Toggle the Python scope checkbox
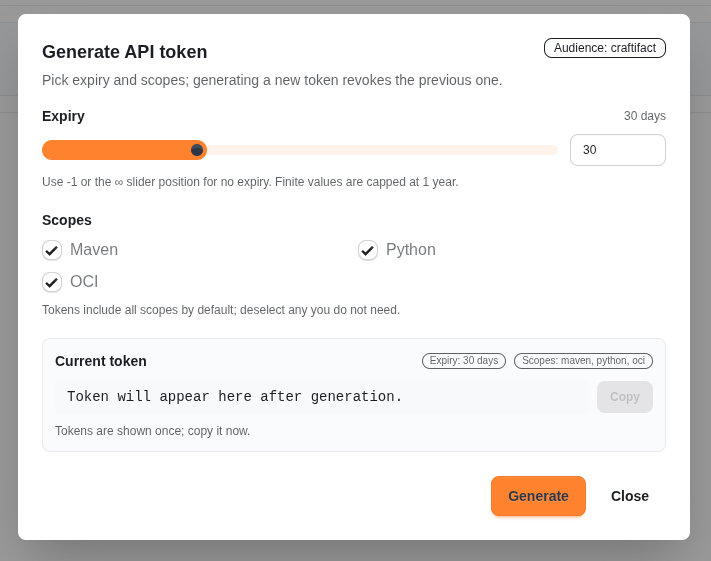This screenshot has height=561, width=711. [x=368, y=250]
